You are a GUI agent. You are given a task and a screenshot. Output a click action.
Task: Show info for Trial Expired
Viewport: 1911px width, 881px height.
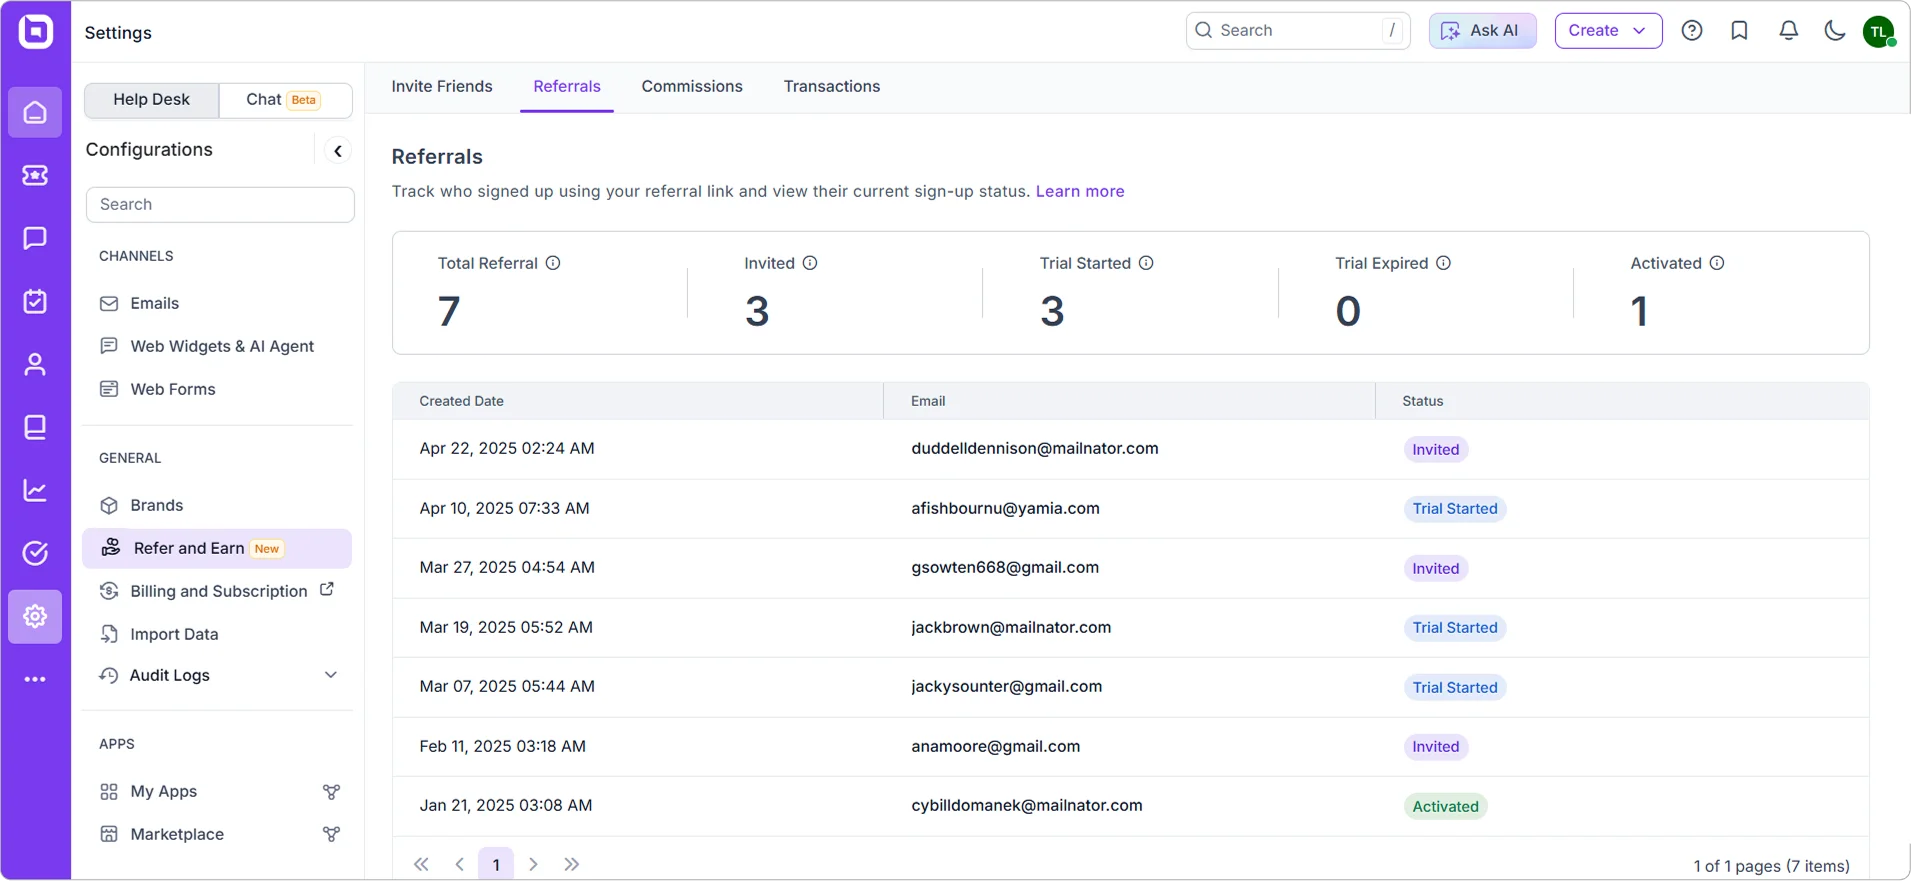coord(1444,263)
